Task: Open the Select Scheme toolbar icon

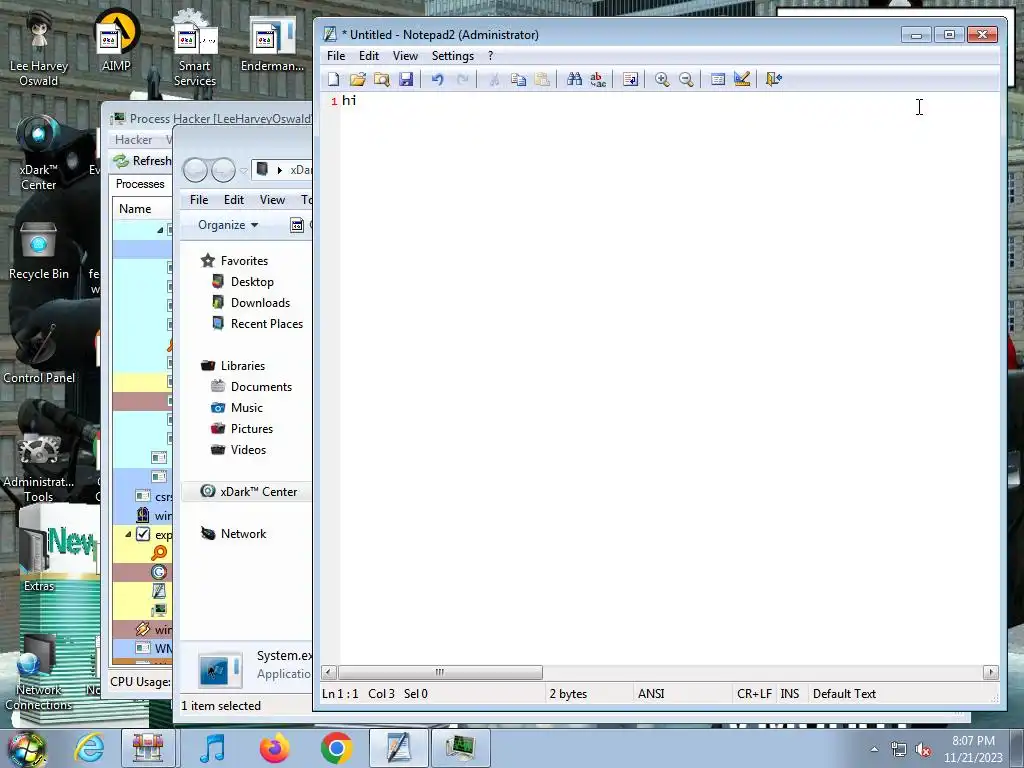Action: click(x=718, y=80)
